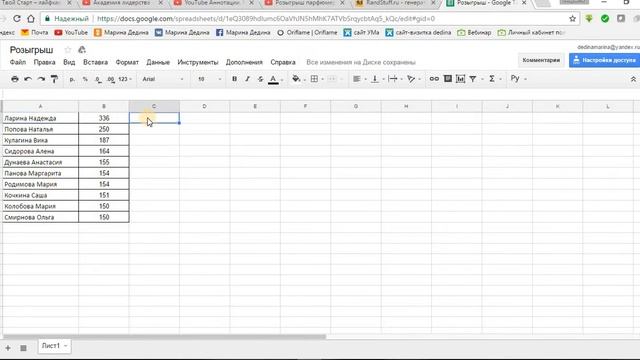The width and height of the screenshot is (640, 360).
Task: Open the move-to-folder icon beside title
Action: coord(82,50)
